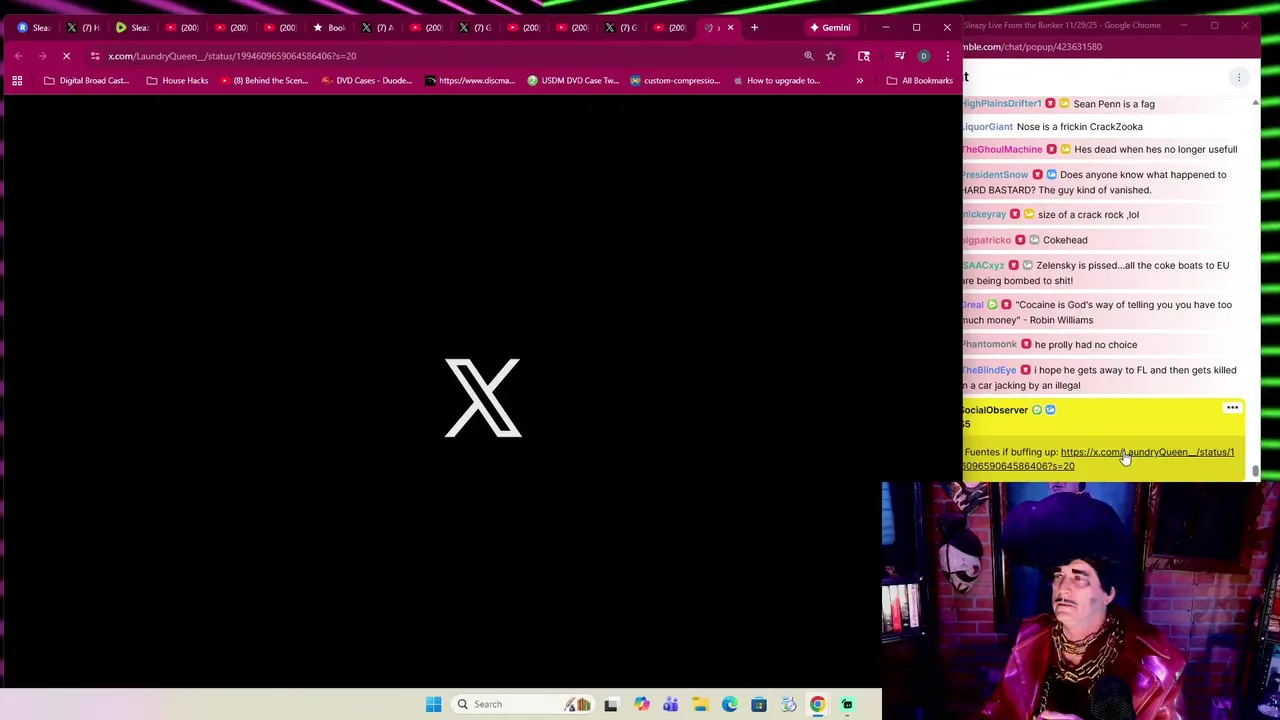Viewport: 1280px width, 720px height.
Task: Click the taskbar Search box
Action: pyautogui.click(x=525, y=704)
